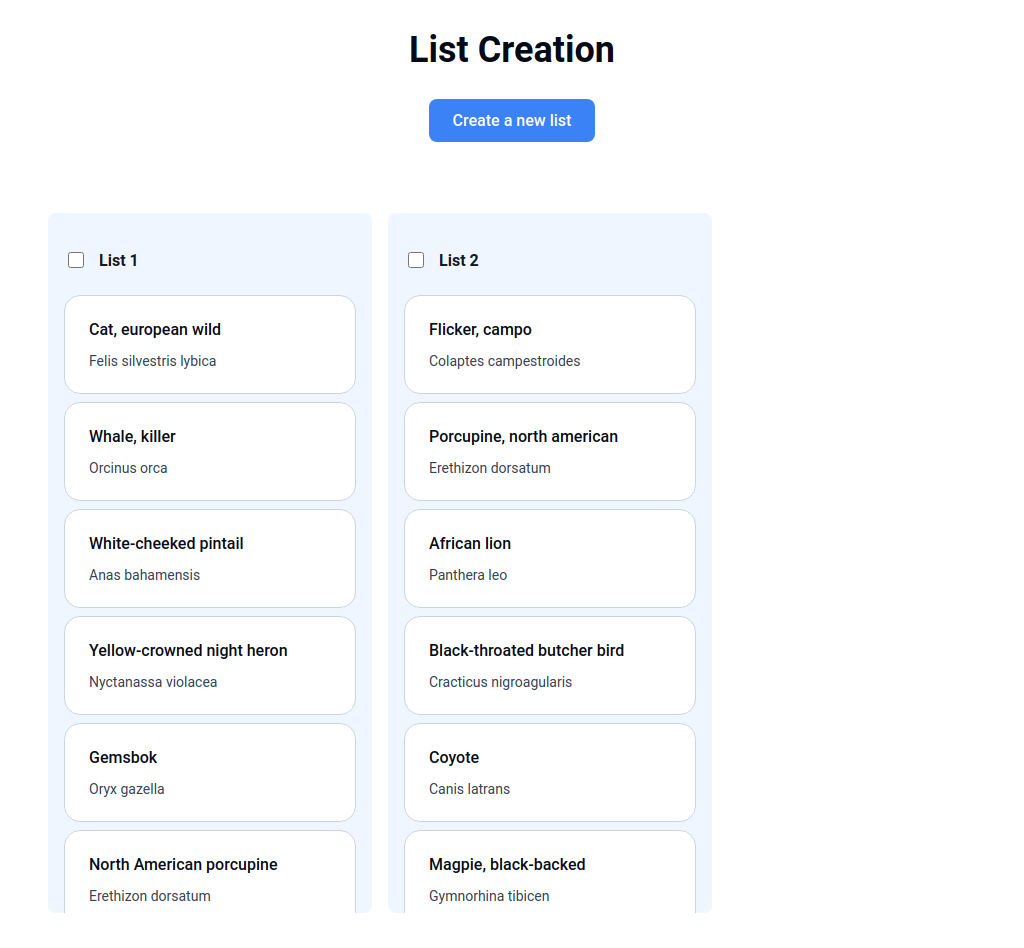Select Porcupine, north american in List 2
The image size is (1024, 948).
[x=549, y=451]
